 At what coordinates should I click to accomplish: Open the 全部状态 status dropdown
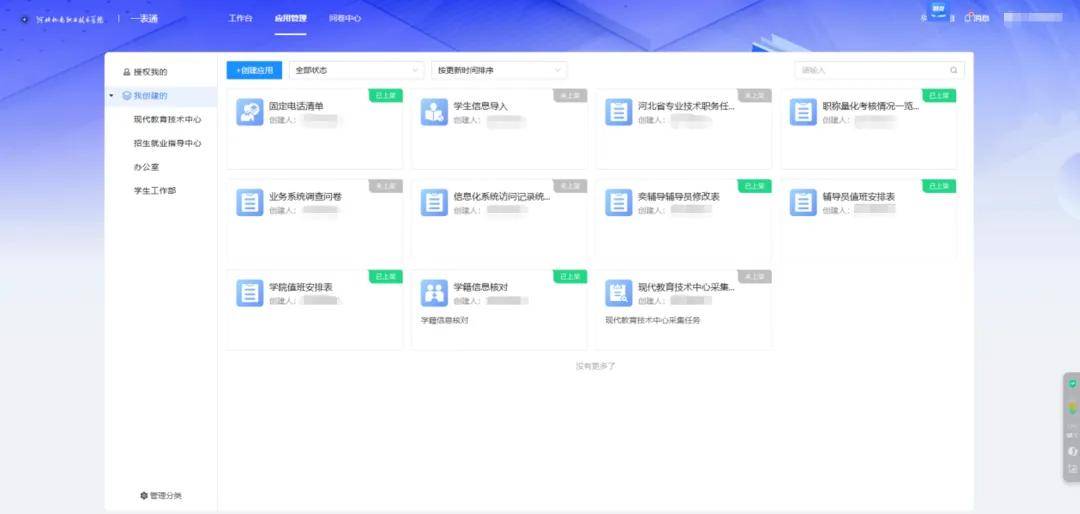[x=356, y=70]
